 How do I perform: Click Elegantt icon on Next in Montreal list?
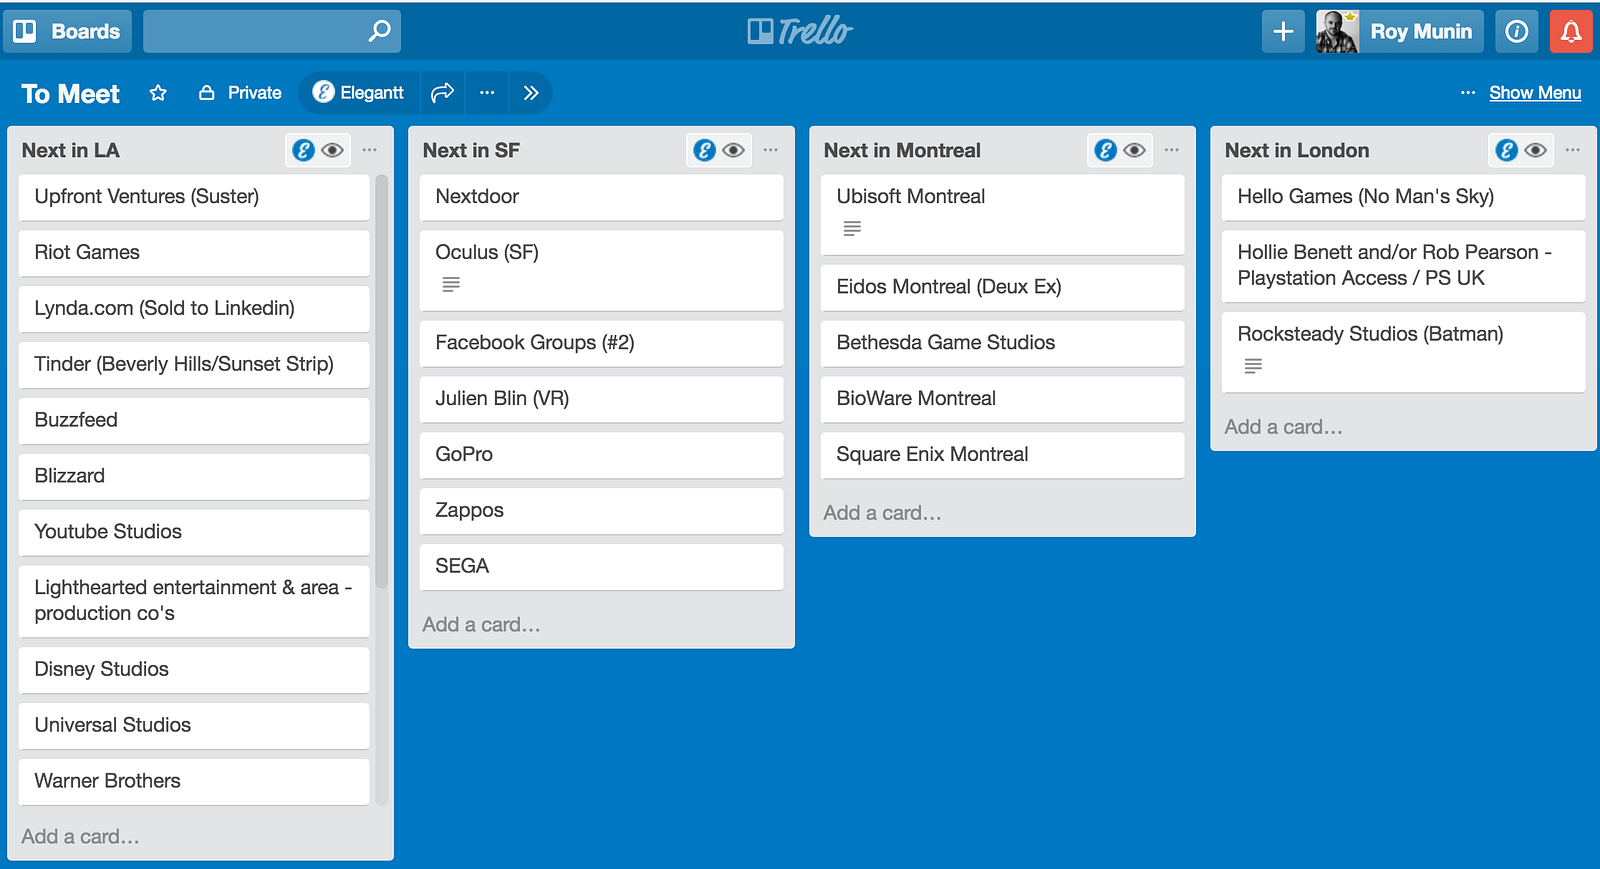click(1105, 150)
